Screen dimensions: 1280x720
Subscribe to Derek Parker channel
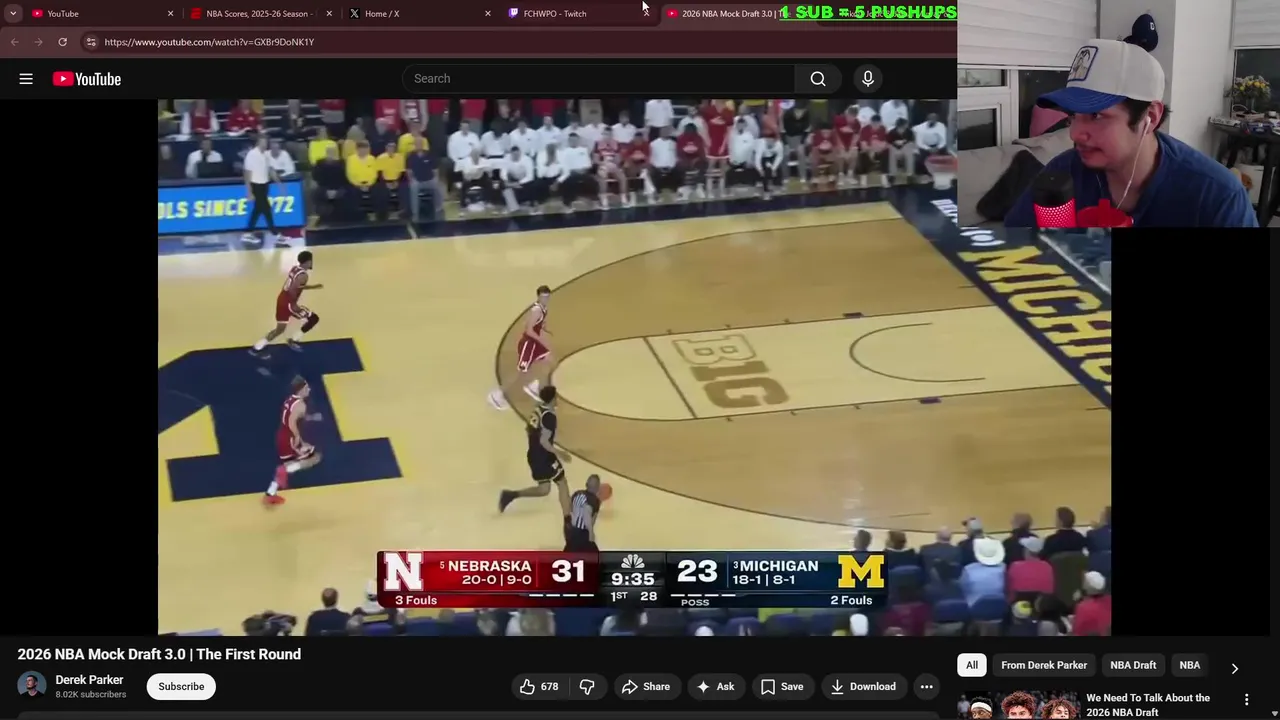click(181, 687)
